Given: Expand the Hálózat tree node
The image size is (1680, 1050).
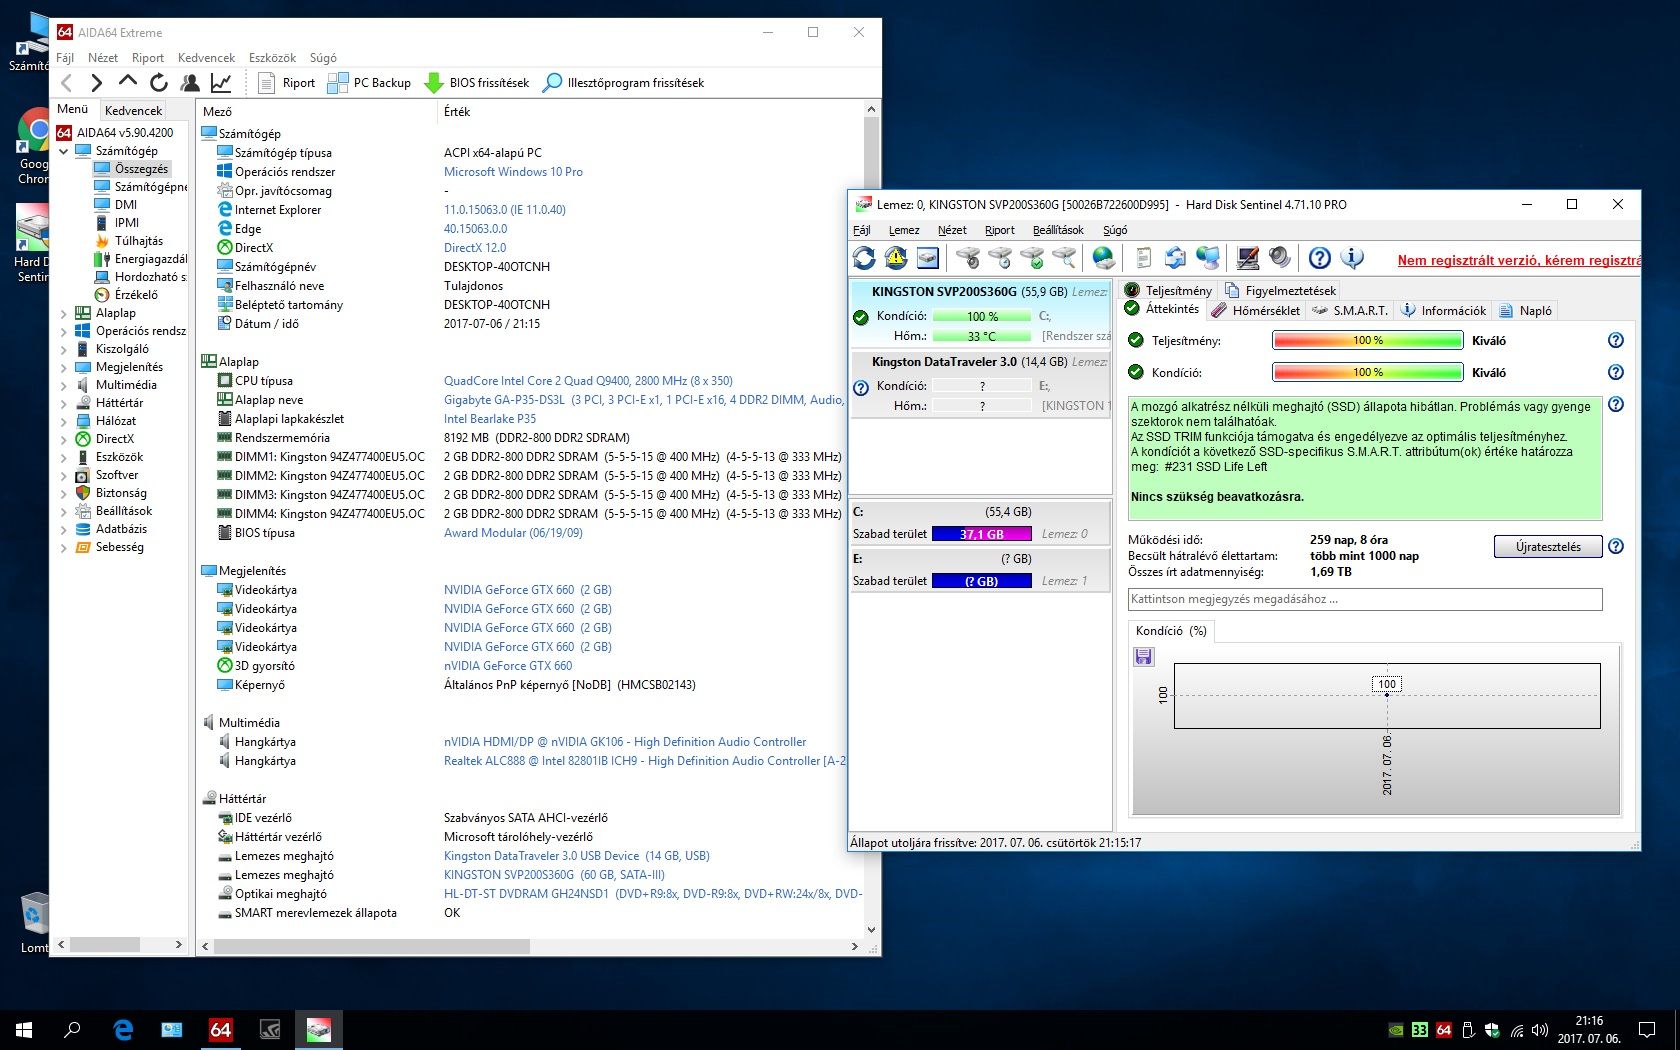Looking at the screenshot, I should point(64,421).
